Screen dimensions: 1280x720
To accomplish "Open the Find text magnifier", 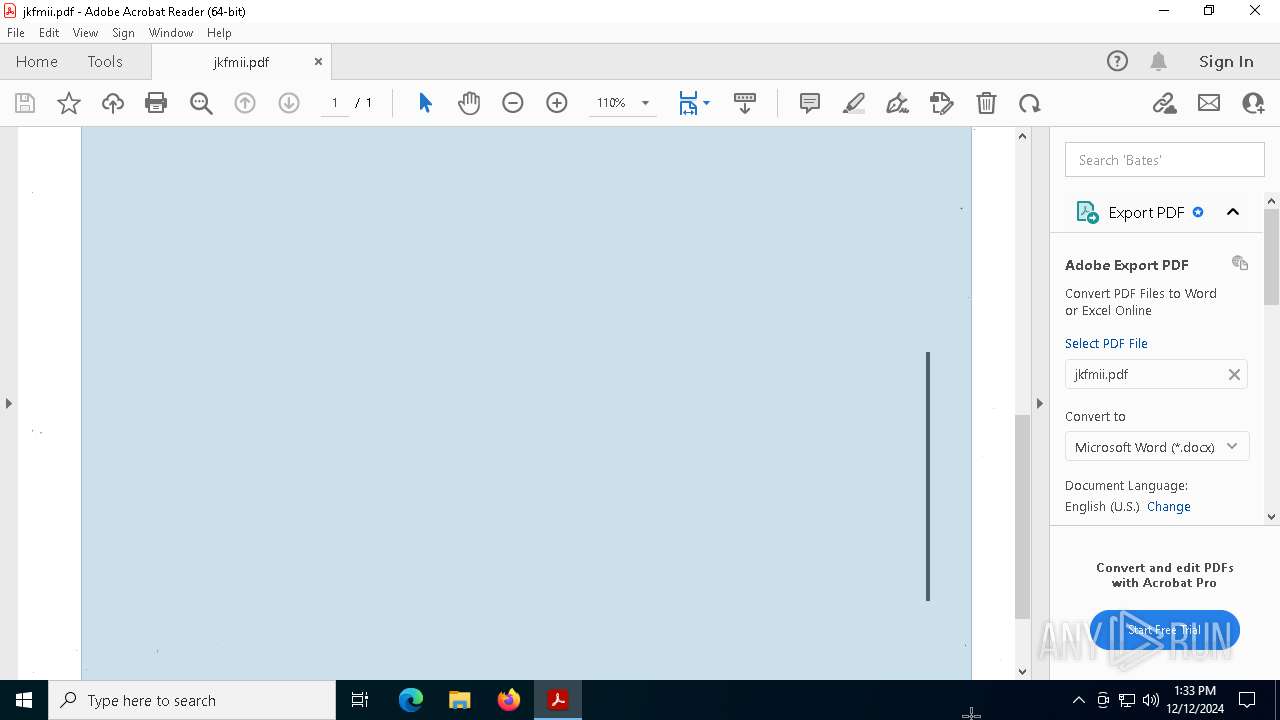I will 201,103.
